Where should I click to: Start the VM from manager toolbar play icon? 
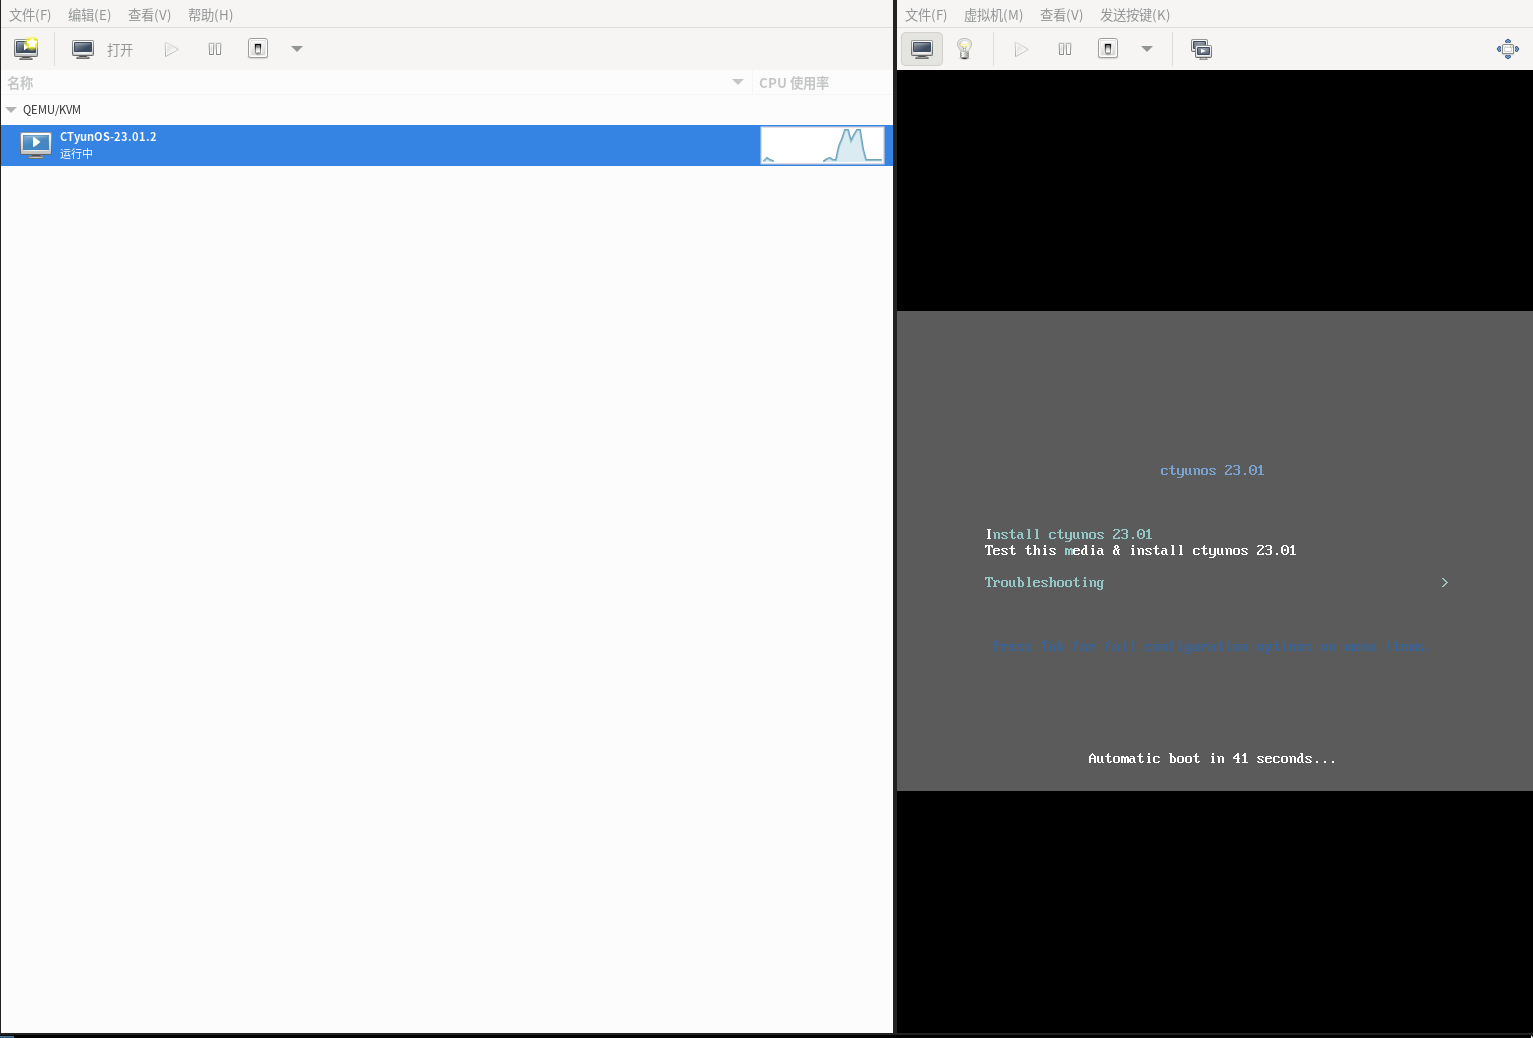(x=171, y=49)
